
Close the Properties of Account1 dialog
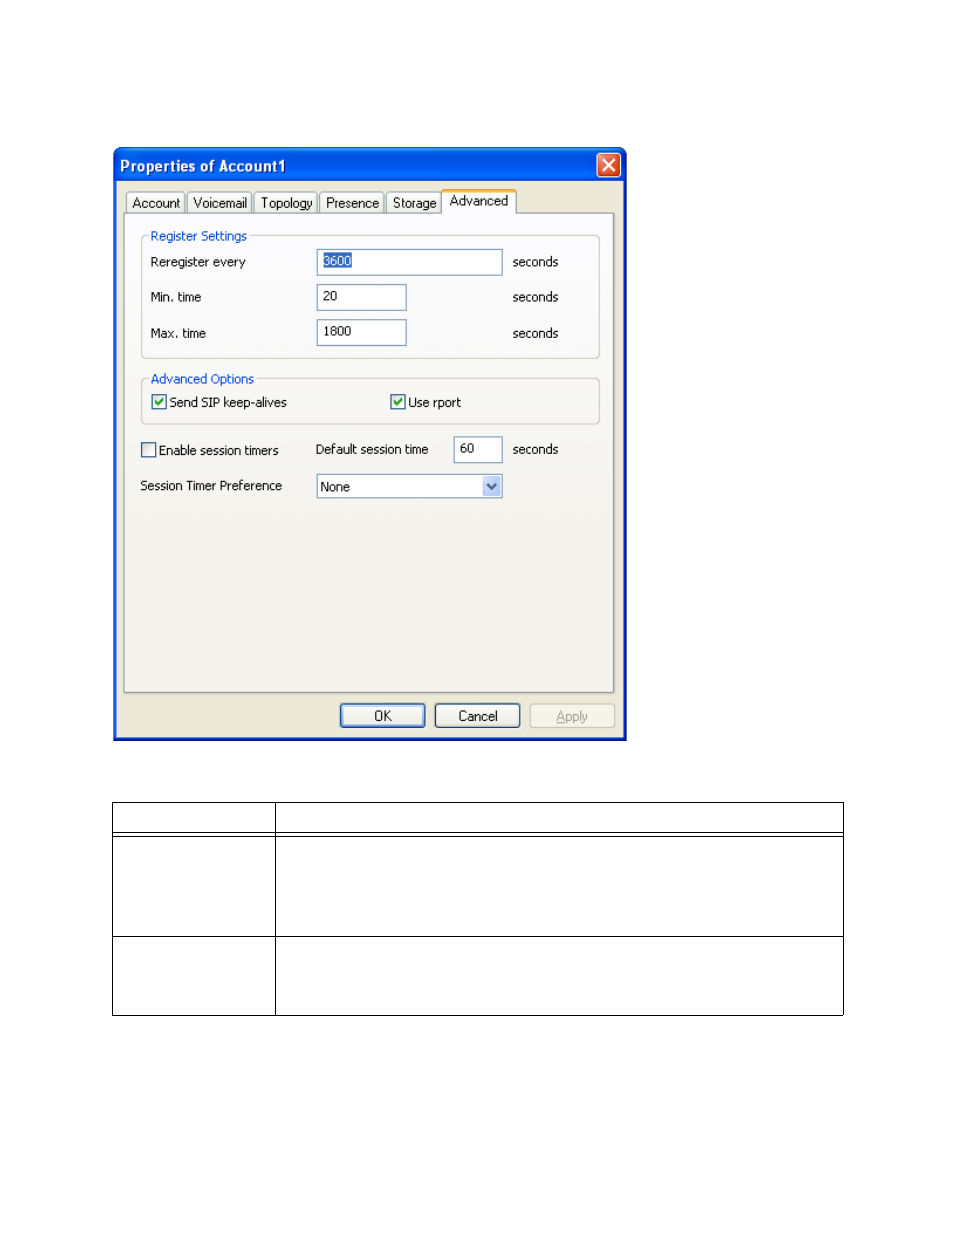608,165
